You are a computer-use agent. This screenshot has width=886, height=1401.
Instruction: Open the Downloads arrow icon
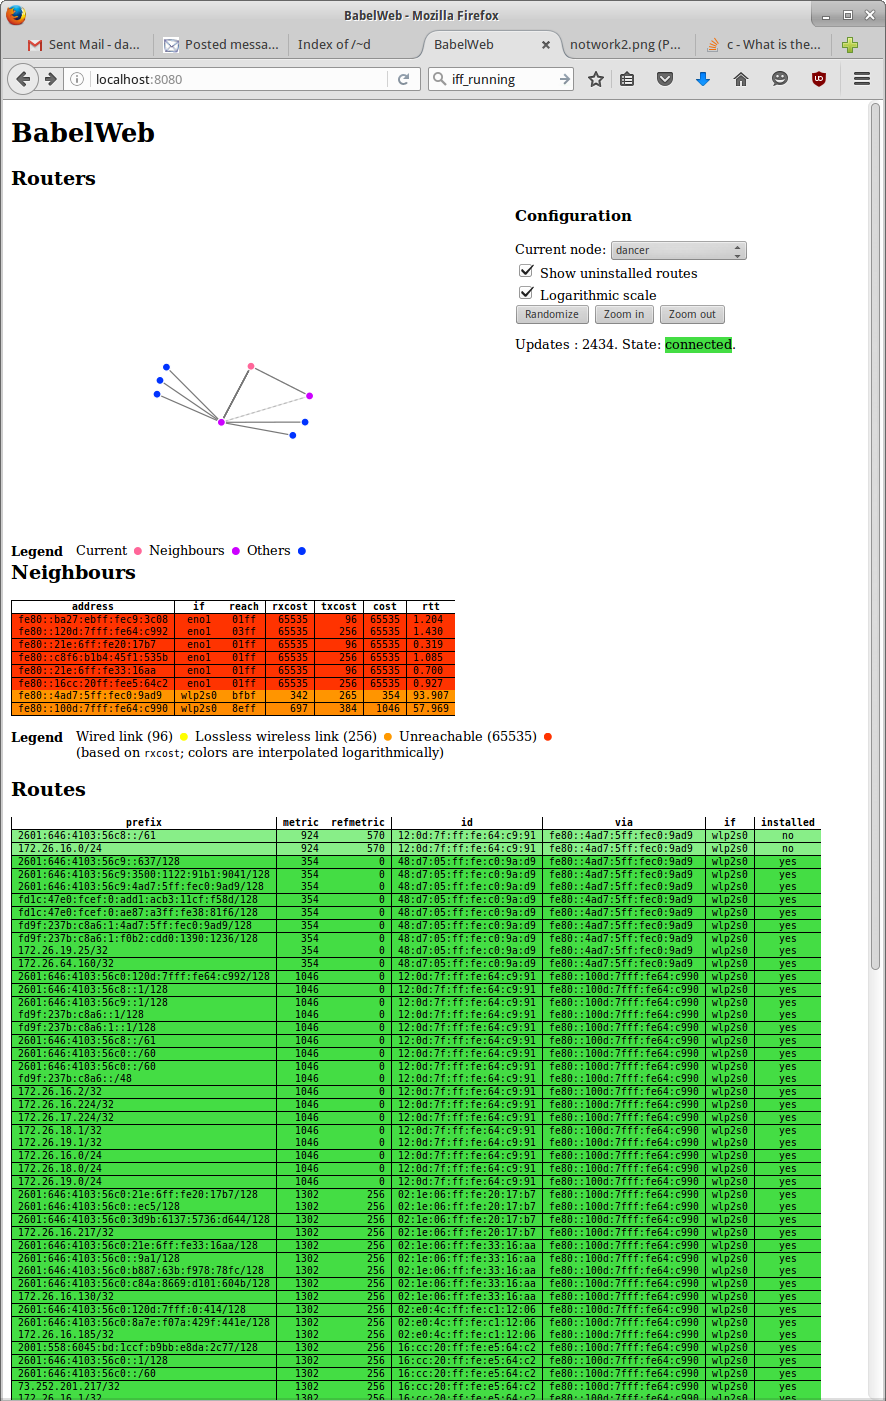tap(703, 79)
